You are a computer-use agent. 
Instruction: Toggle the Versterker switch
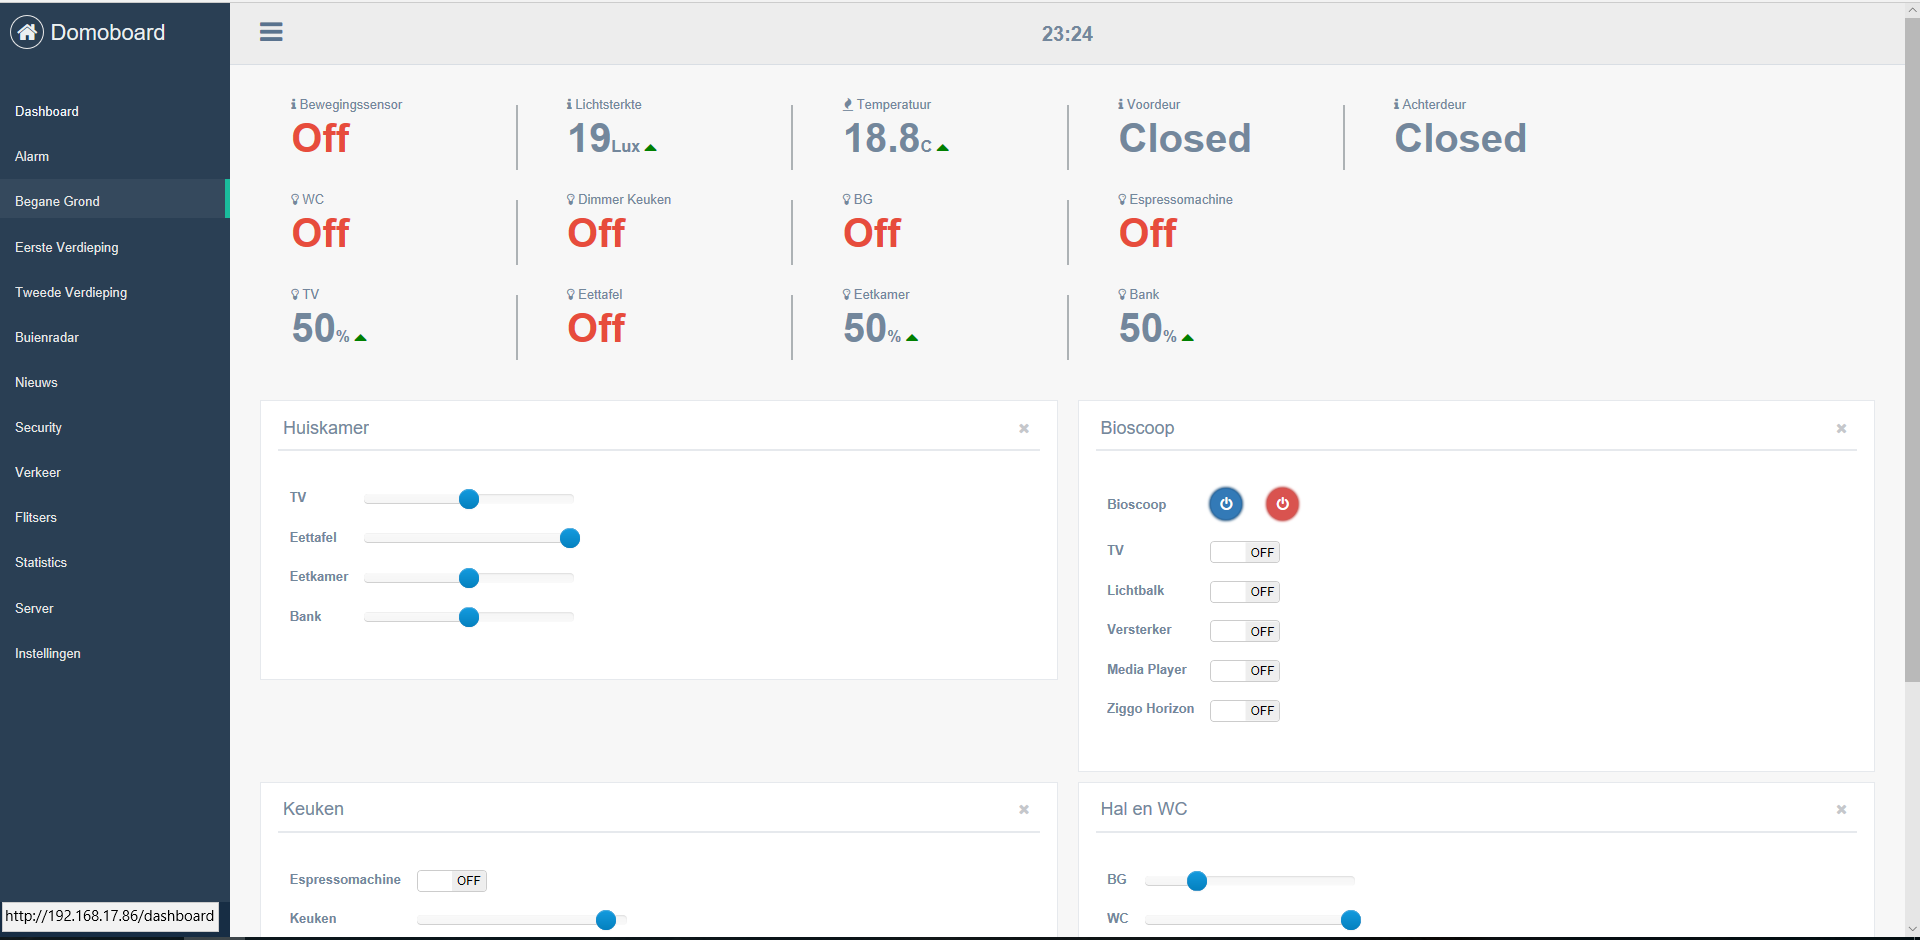pos(1245,631)
